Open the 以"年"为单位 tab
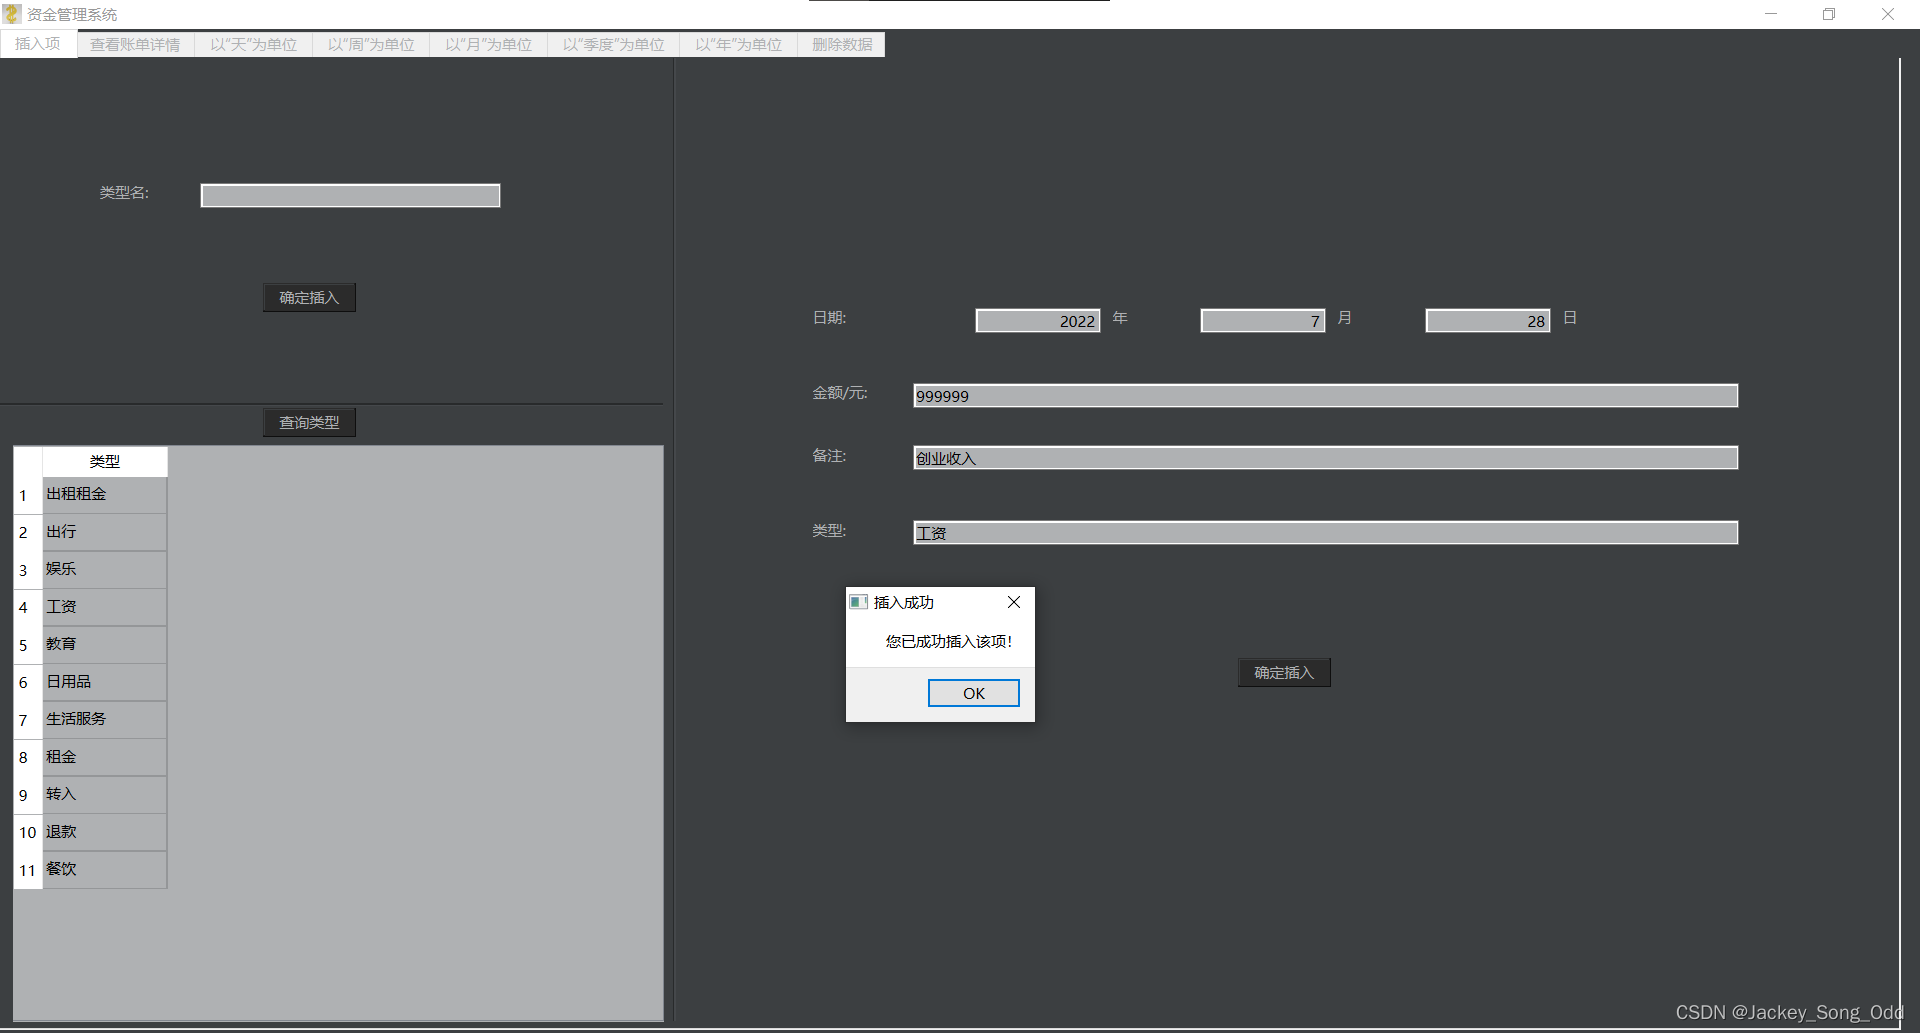 click(739, 45)
